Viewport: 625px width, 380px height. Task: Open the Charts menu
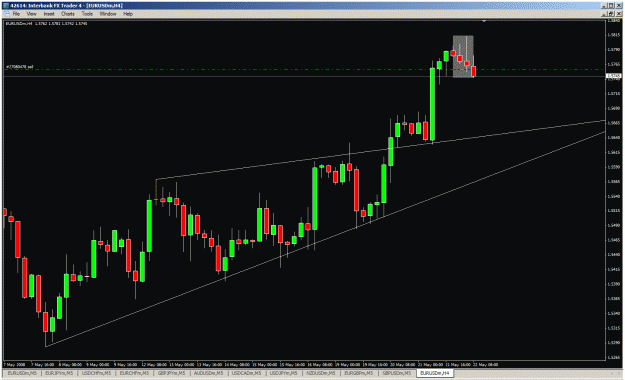click(68, 14)
